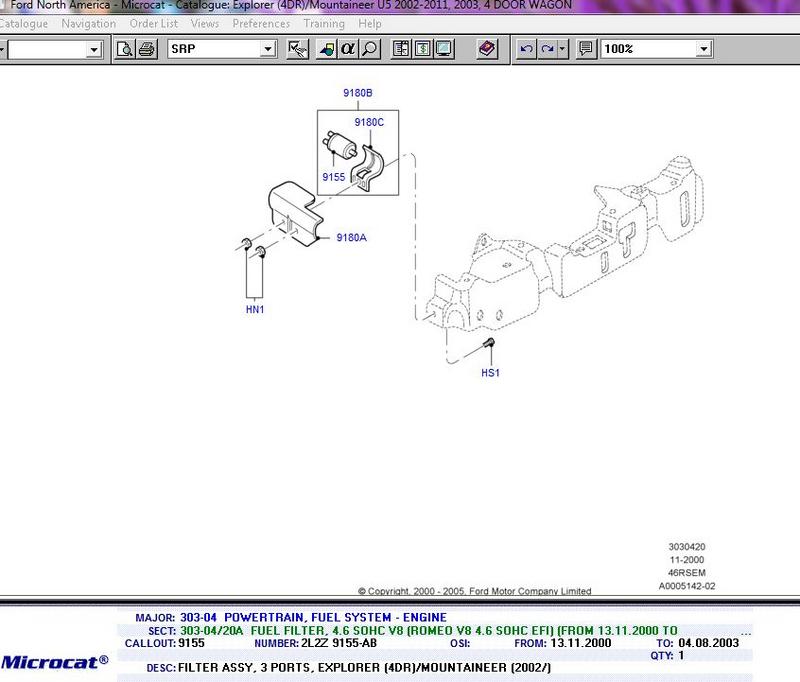Open the red book help icon
The height and width of the screenshot is (682, 800).
pos(487,49)
